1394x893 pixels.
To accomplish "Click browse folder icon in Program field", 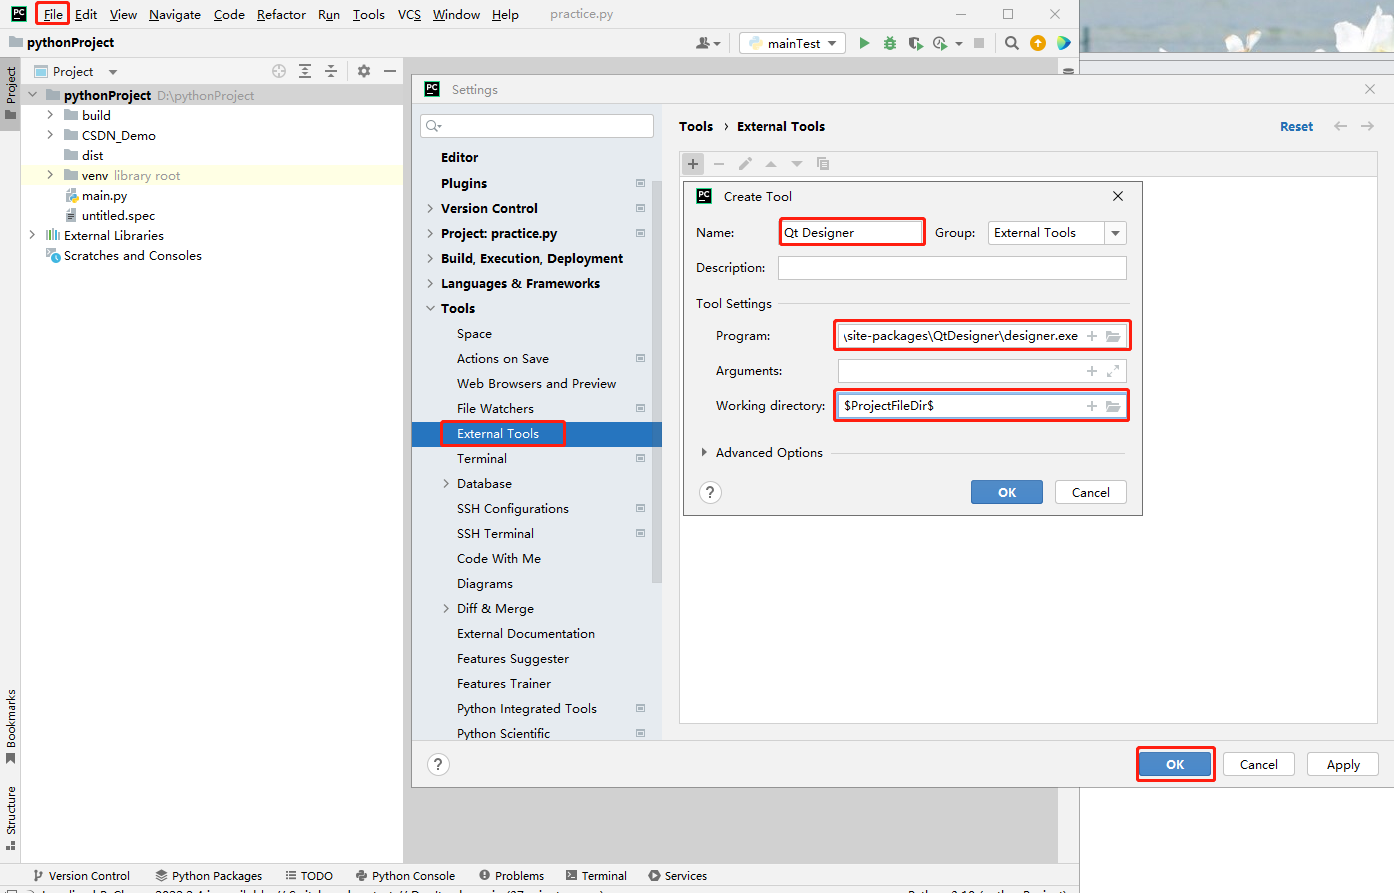I will point(1113,336).
